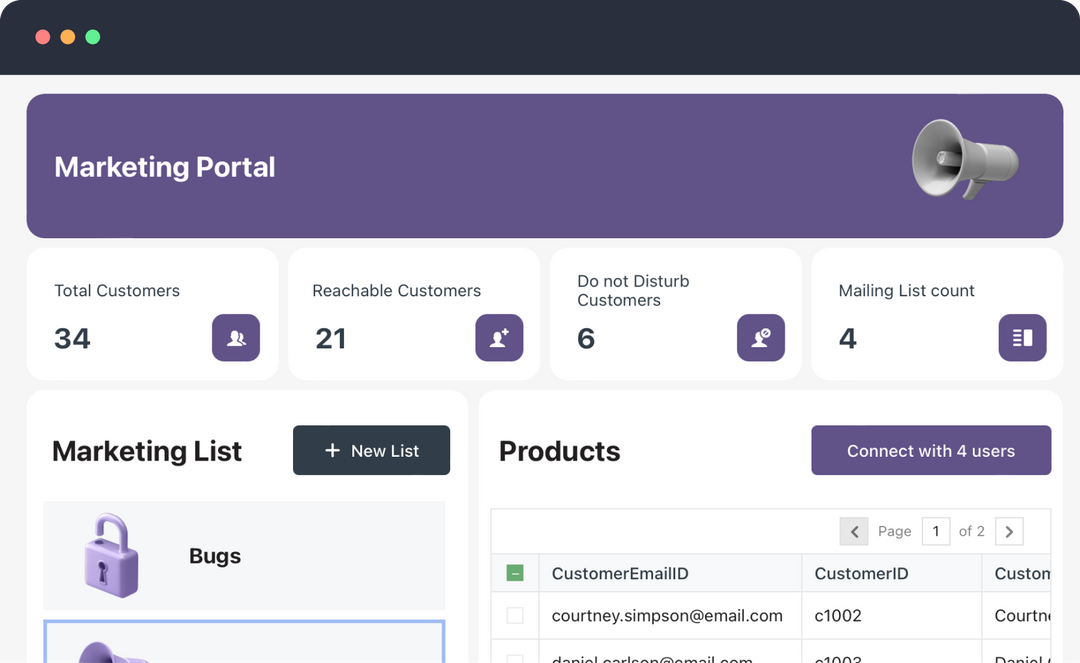Click the green zoom button in the window controls
This screenshot has width=1080, height=663.
pyautogui.click(x=92, y=36)
